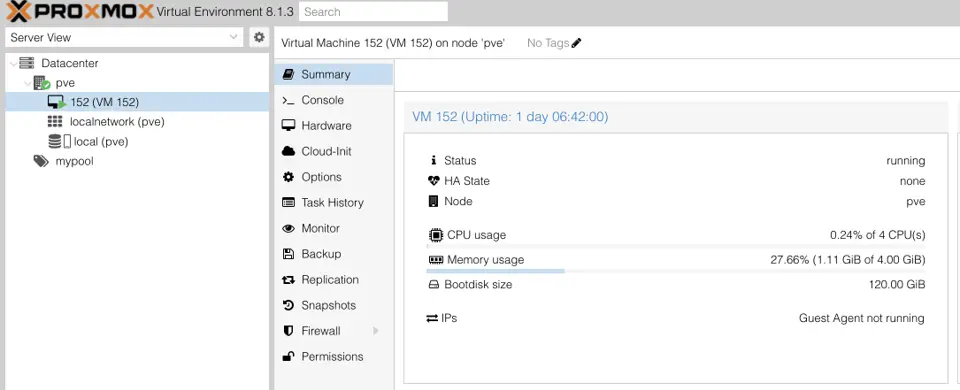Click the IPs exchange arrows icon
The height and width of the screenshot is (390, 960).
coord(432,318)
